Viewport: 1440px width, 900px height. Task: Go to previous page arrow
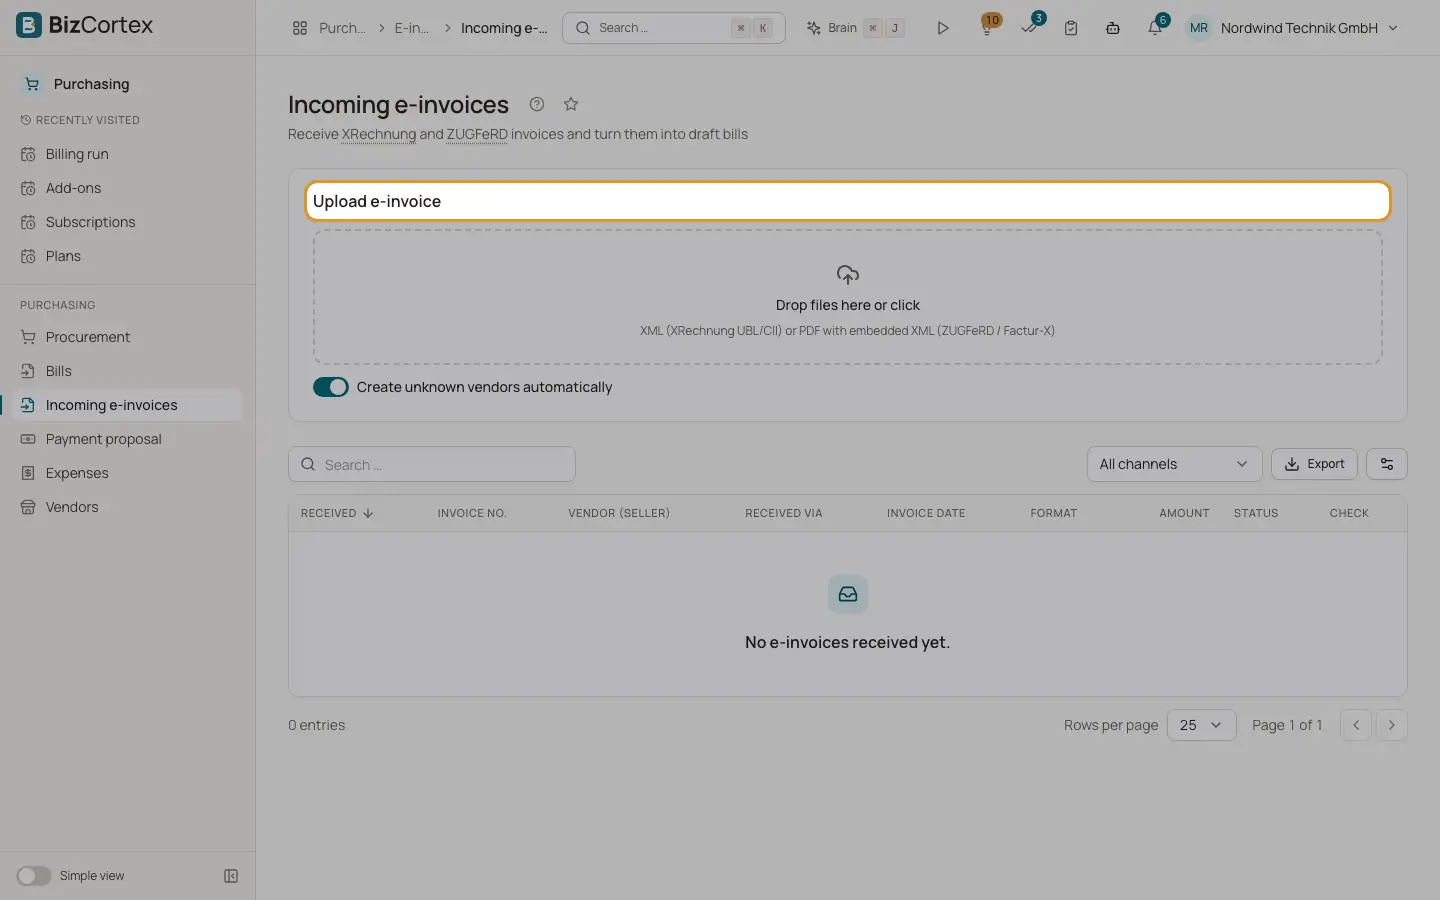click(1356, 725)
